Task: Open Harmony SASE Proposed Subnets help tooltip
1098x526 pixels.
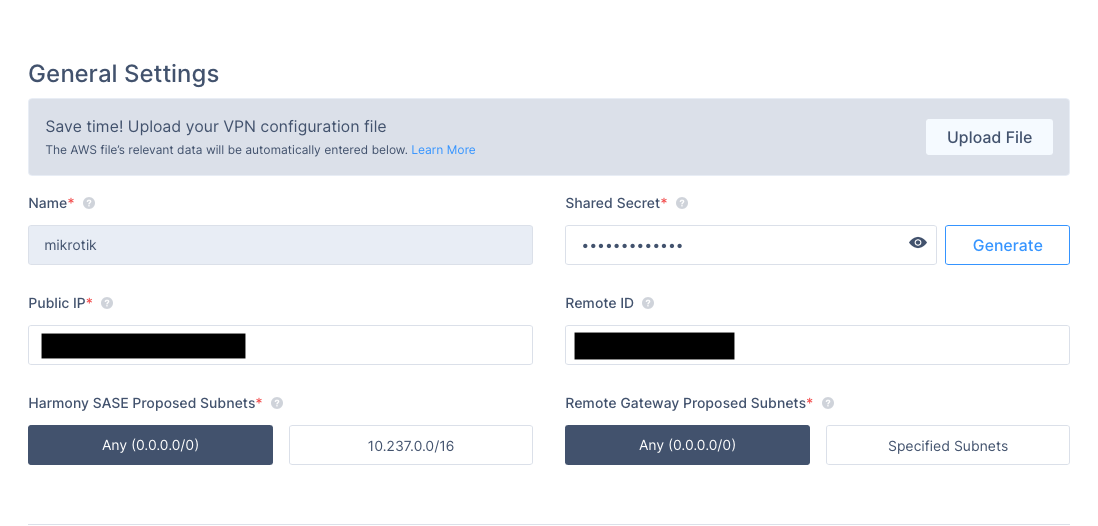Action: [x=277, y=403]
